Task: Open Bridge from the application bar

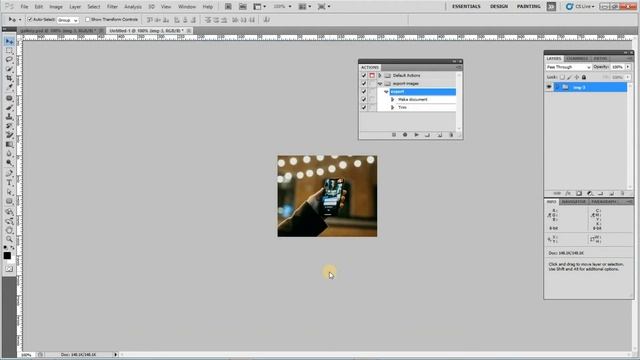Action: coord(228,7)
